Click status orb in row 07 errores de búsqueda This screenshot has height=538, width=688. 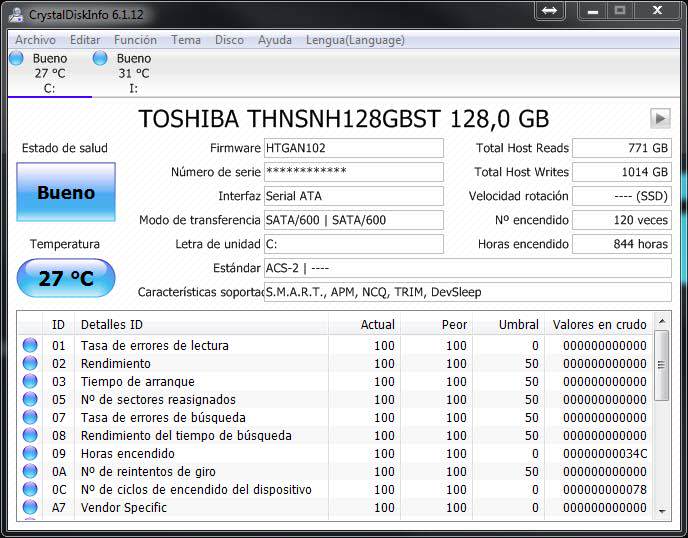coord(30,417)
